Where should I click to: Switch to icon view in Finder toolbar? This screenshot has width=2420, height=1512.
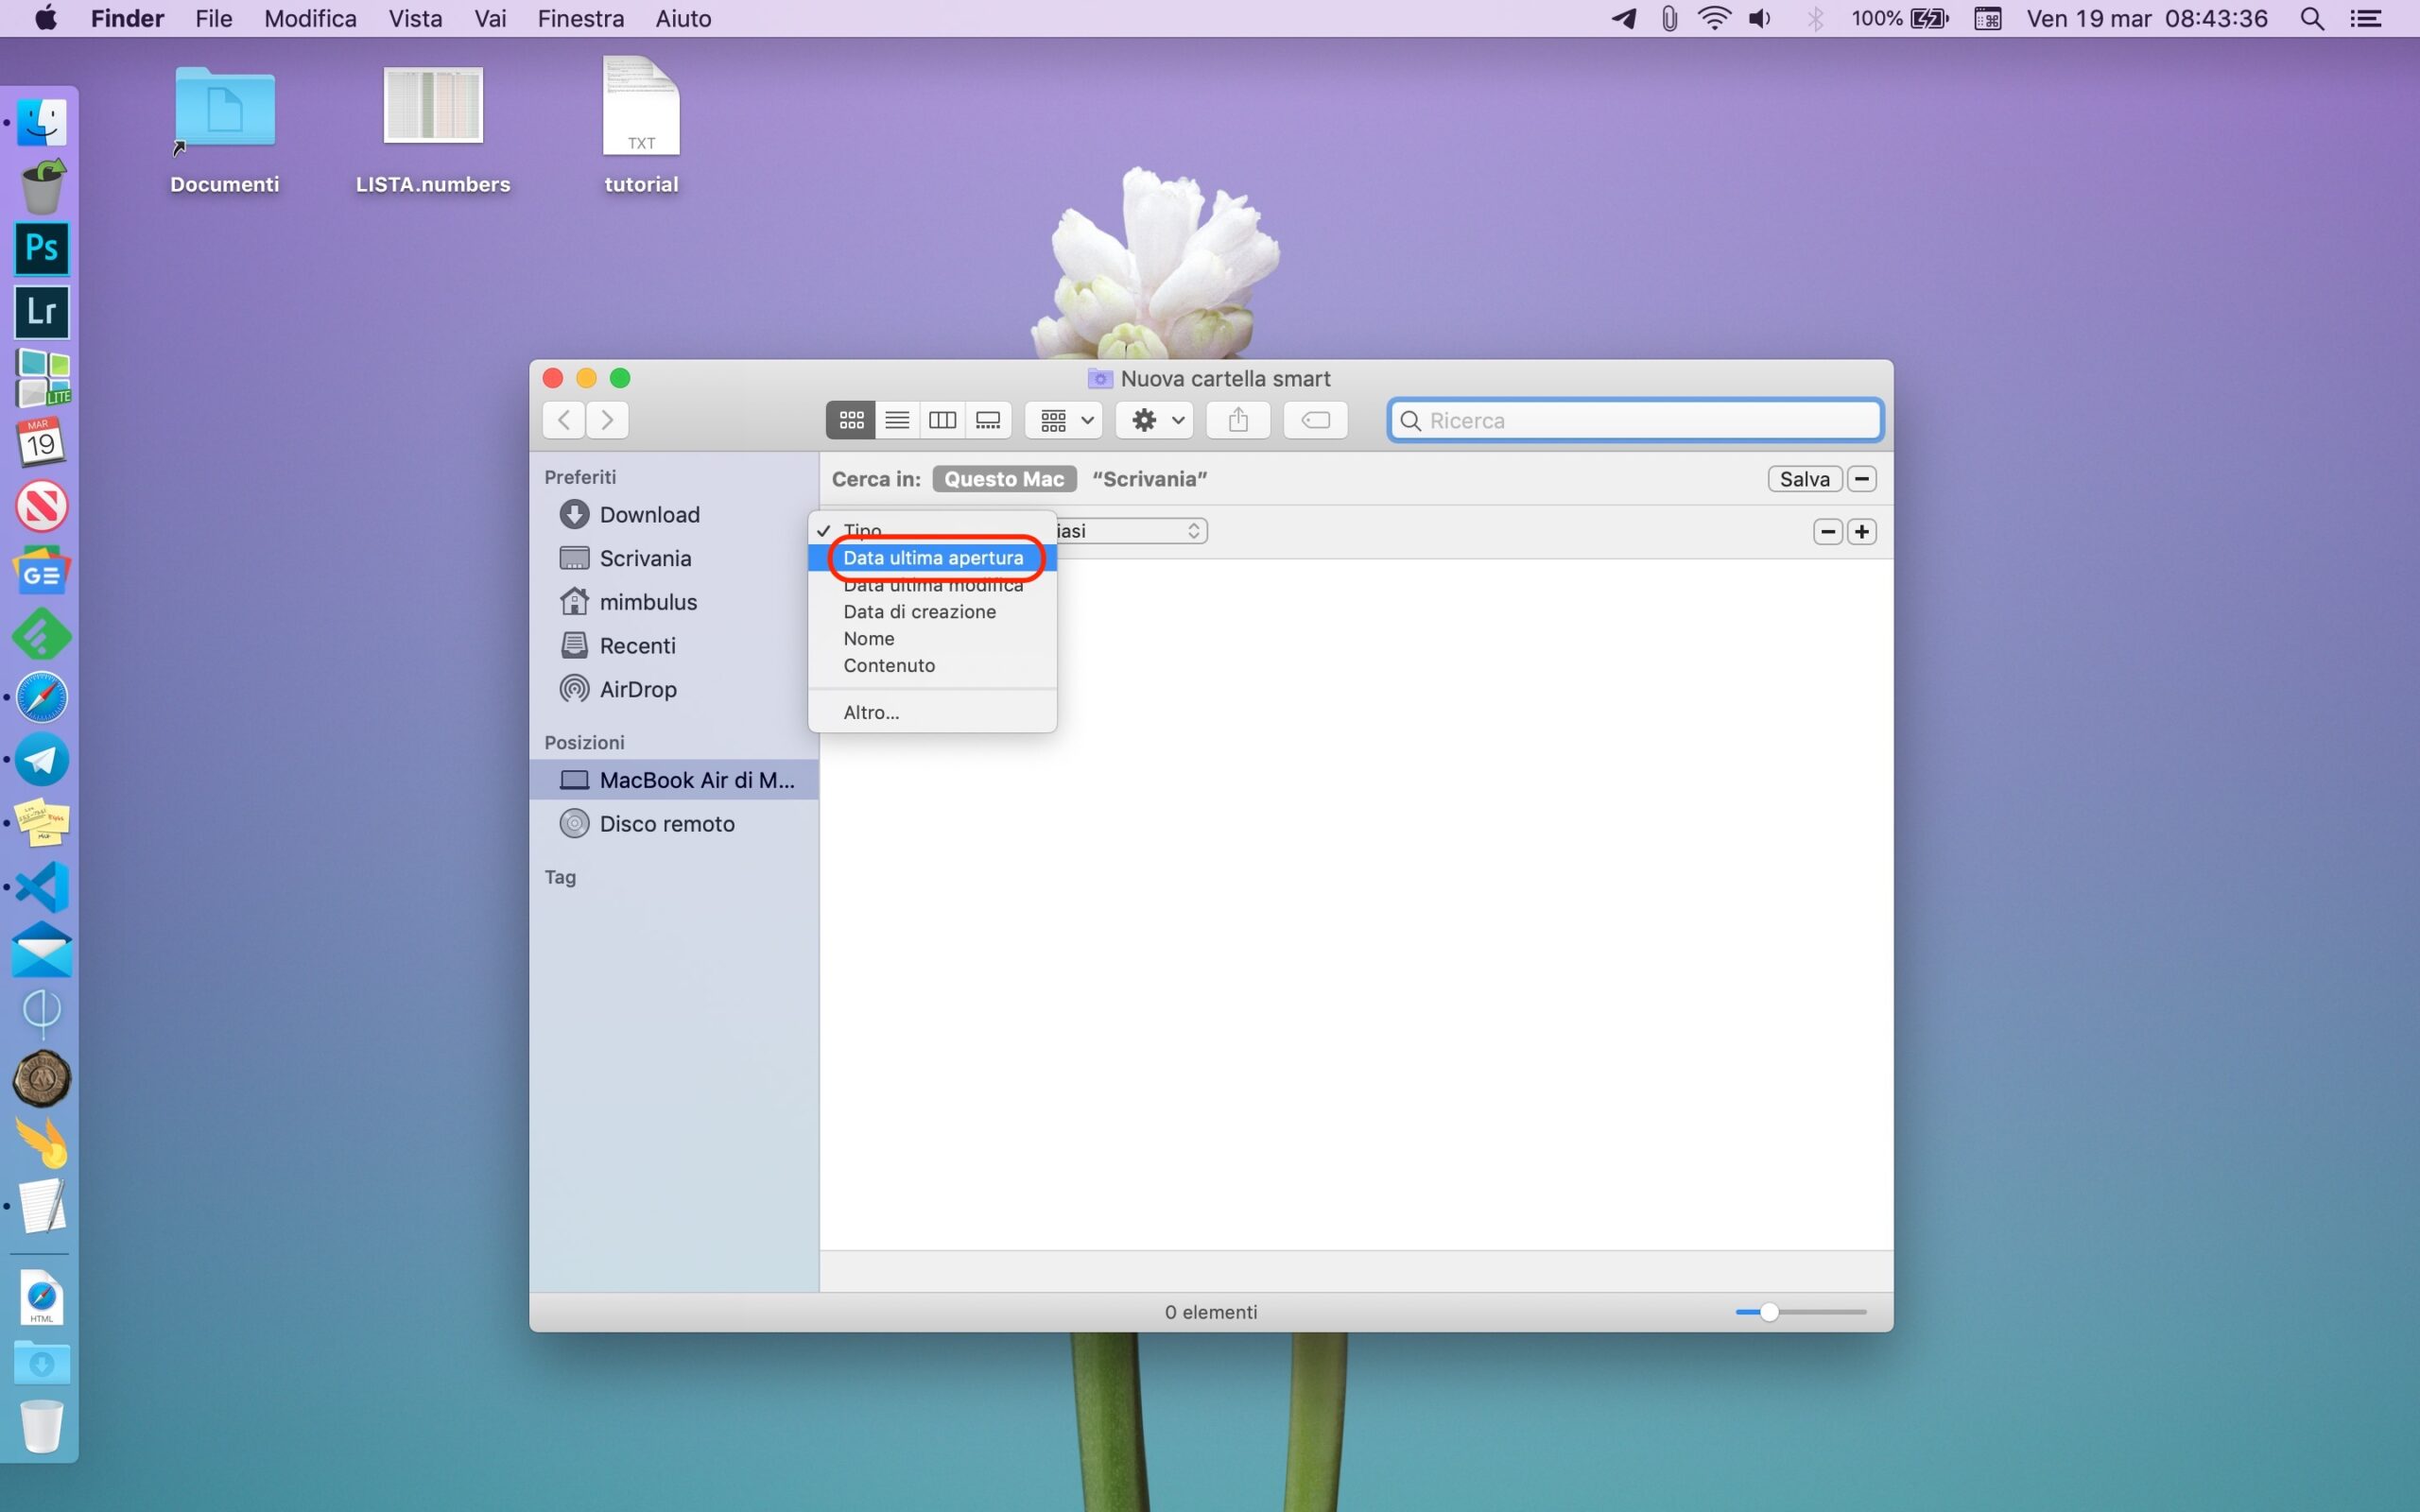(851, 420)
